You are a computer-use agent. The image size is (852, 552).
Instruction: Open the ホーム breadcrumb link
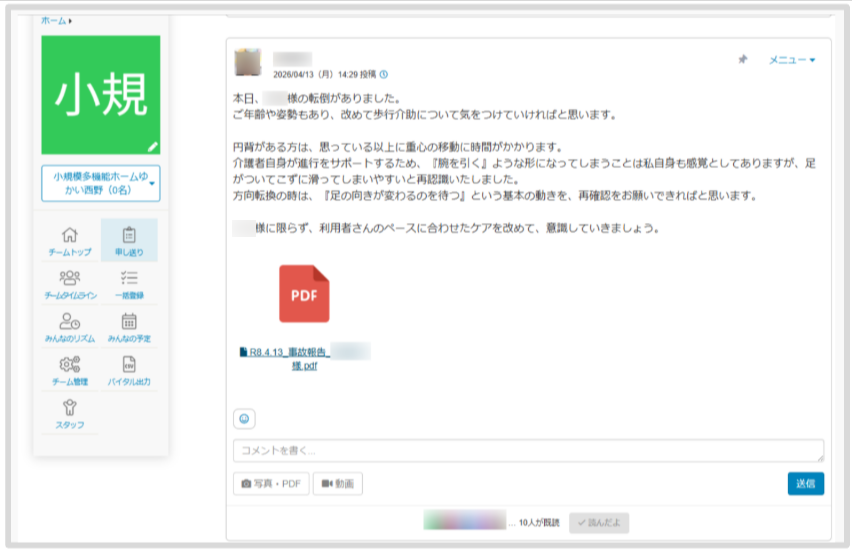pyautogui.click(x=54, y=21)
